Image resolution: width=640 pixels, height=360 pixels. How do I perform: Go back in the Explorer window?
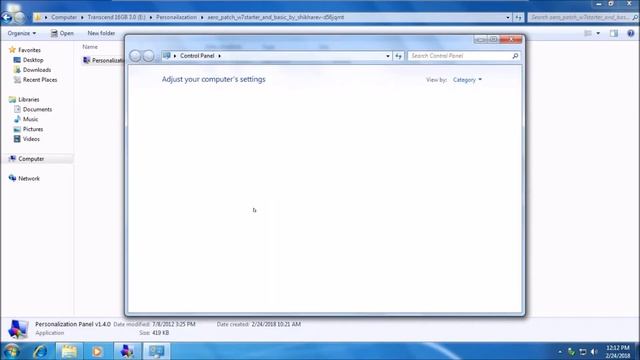point(7,18)
